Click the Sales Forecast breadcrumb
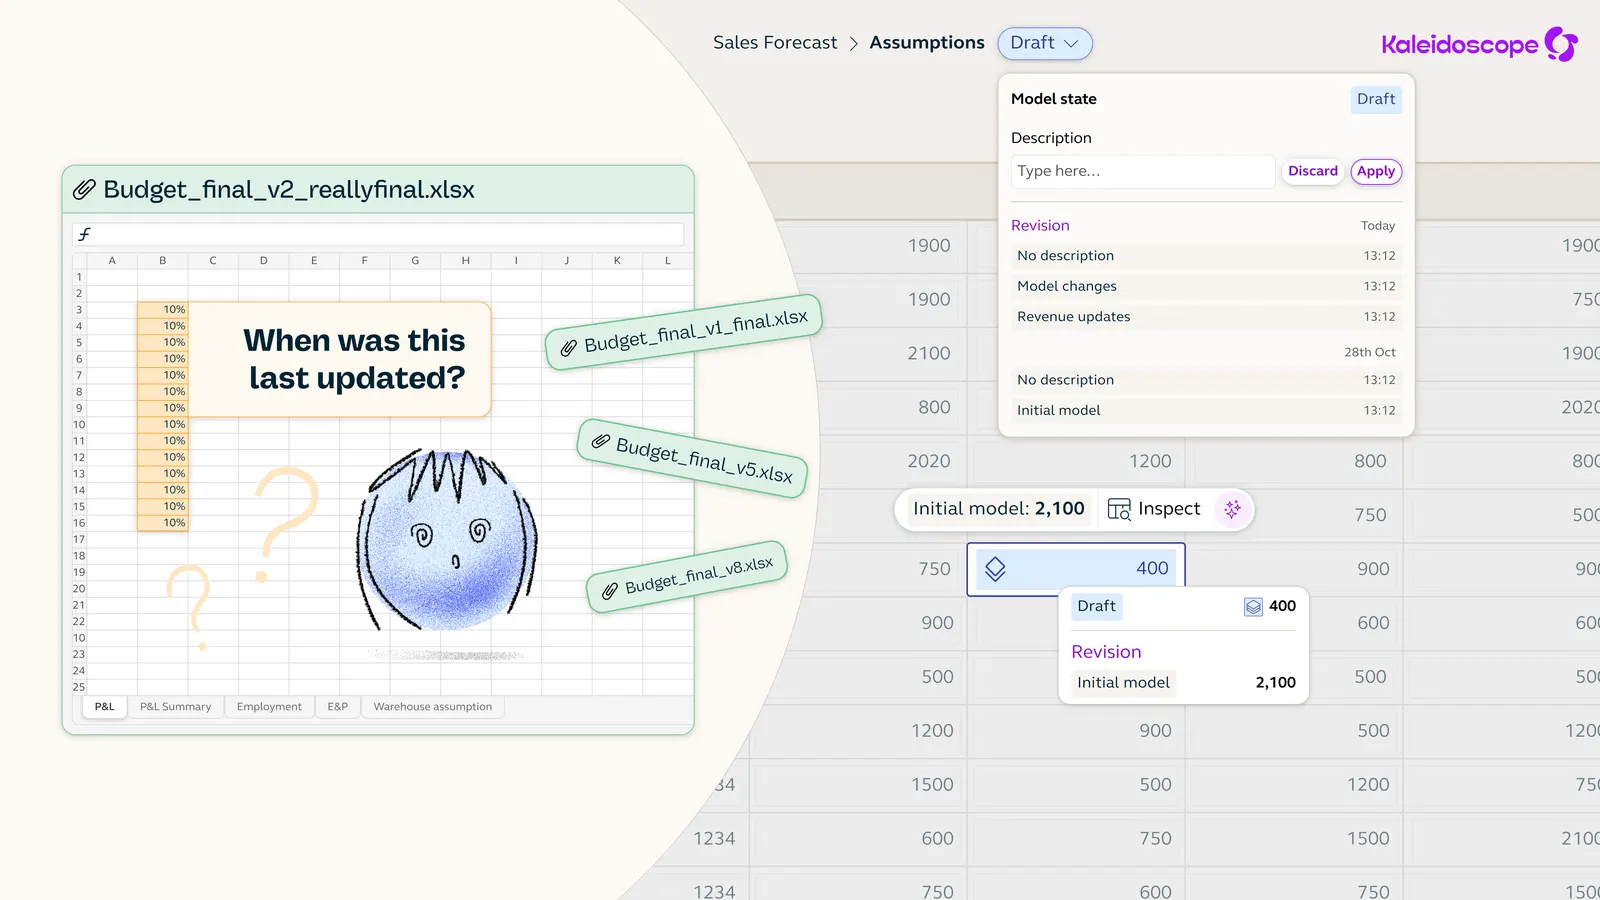 click(x=775, y=43)
